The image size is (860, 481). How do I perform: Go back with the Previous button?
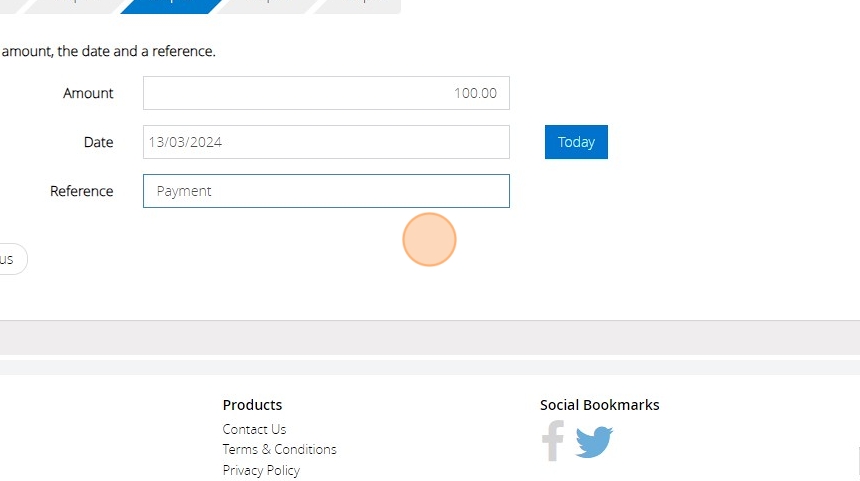(x=10, y=259)
